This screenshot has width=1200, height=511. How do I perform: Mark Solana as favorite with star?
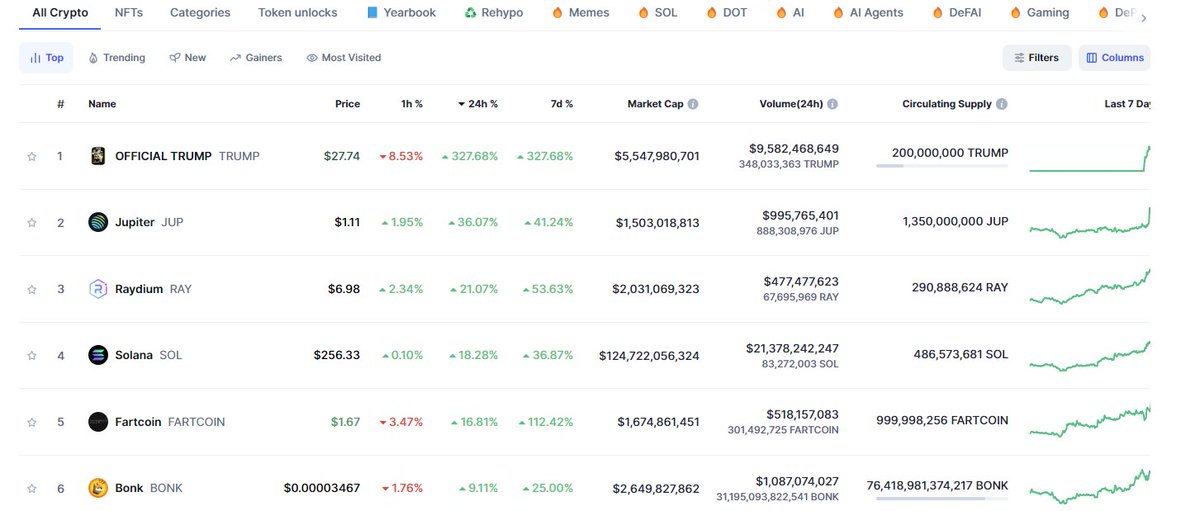coord(32,355)
